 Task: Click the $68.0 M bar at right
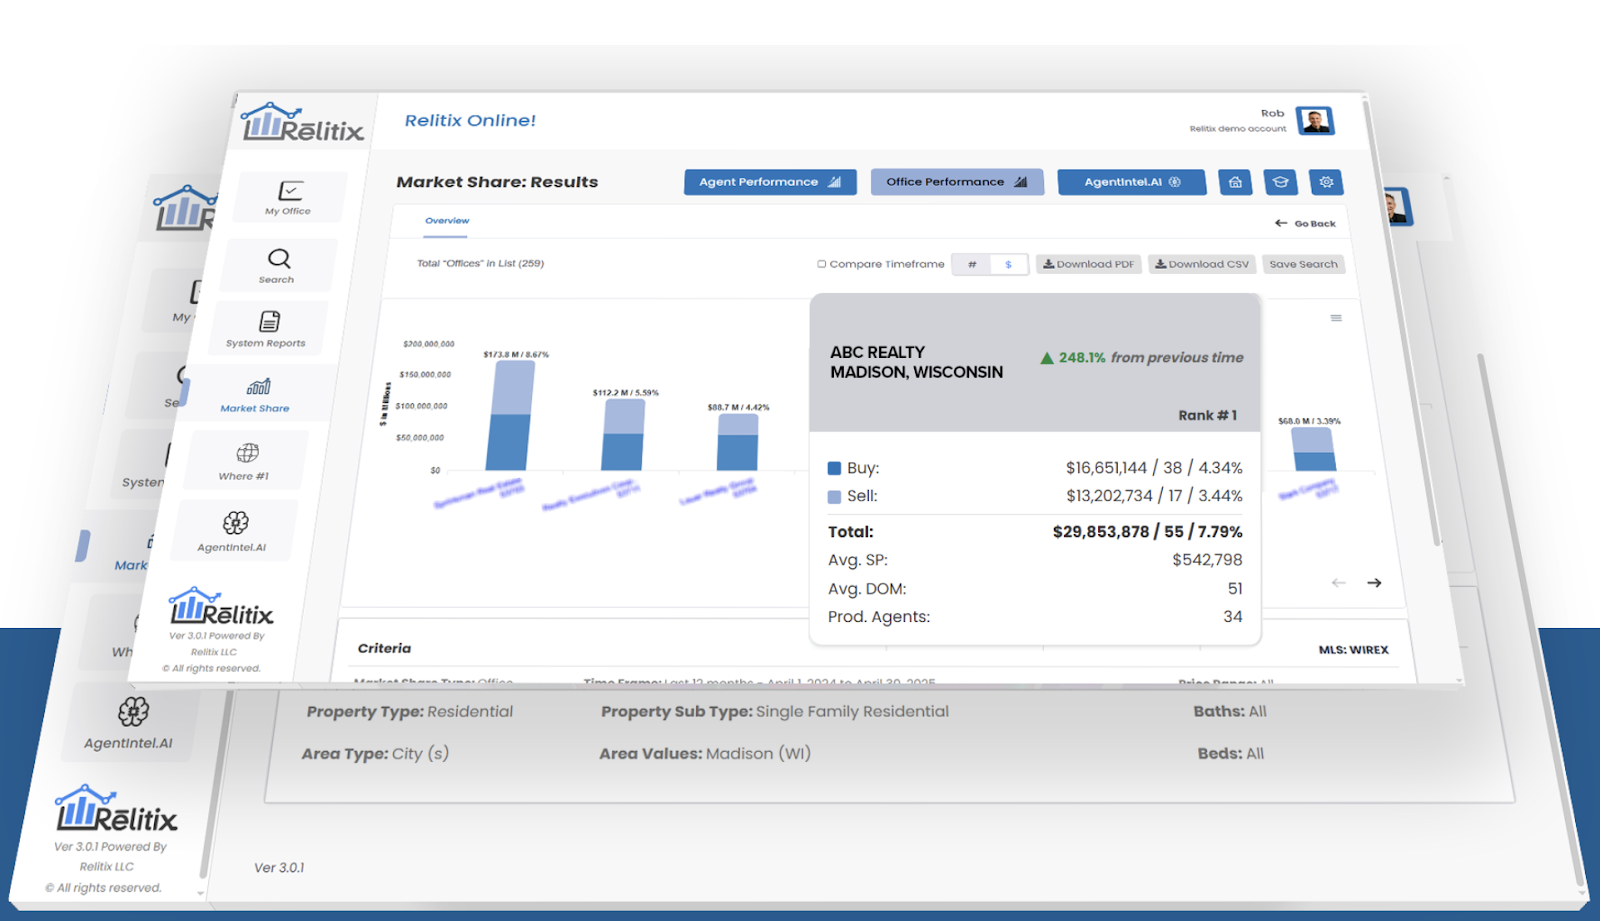click(x=1313, y=449)
